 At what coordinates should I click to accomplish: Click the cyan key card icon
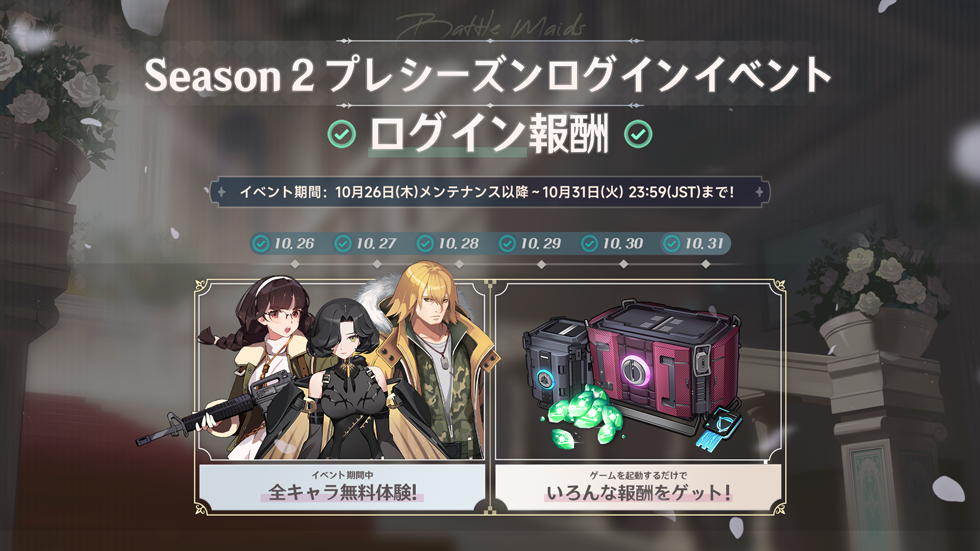pos(723,427)
